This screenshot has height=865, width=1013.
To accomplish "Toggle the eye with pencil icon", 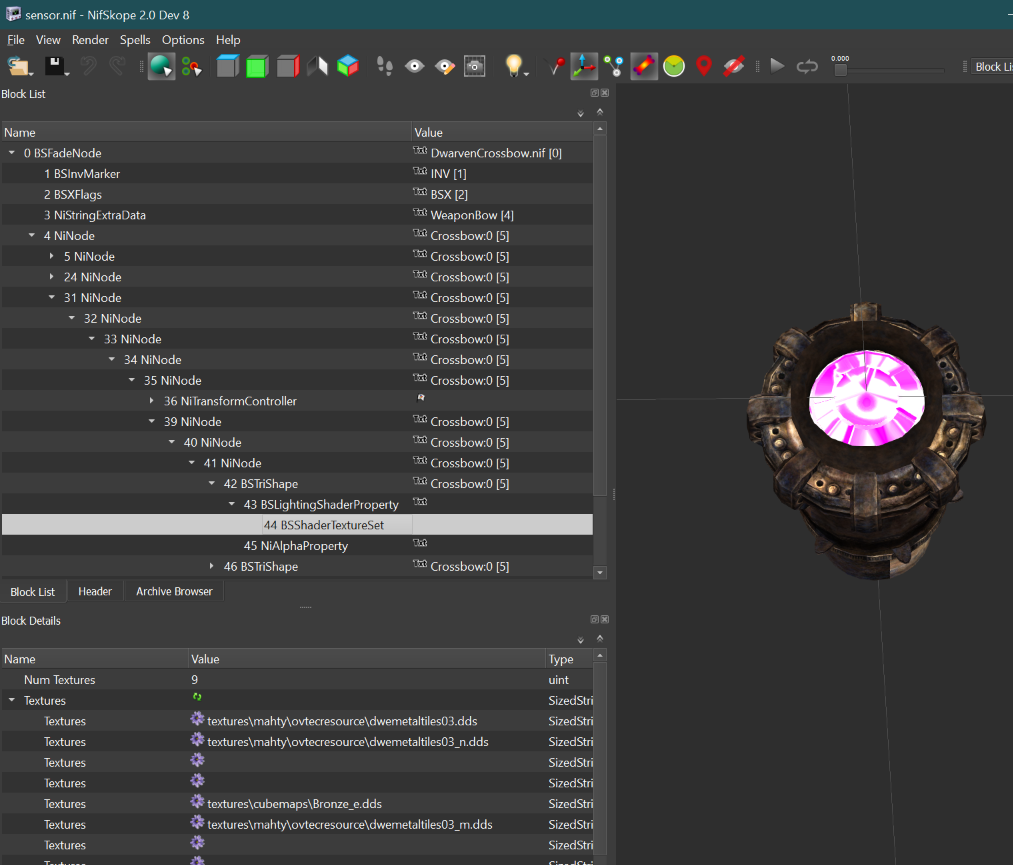I will click(444, 67).
